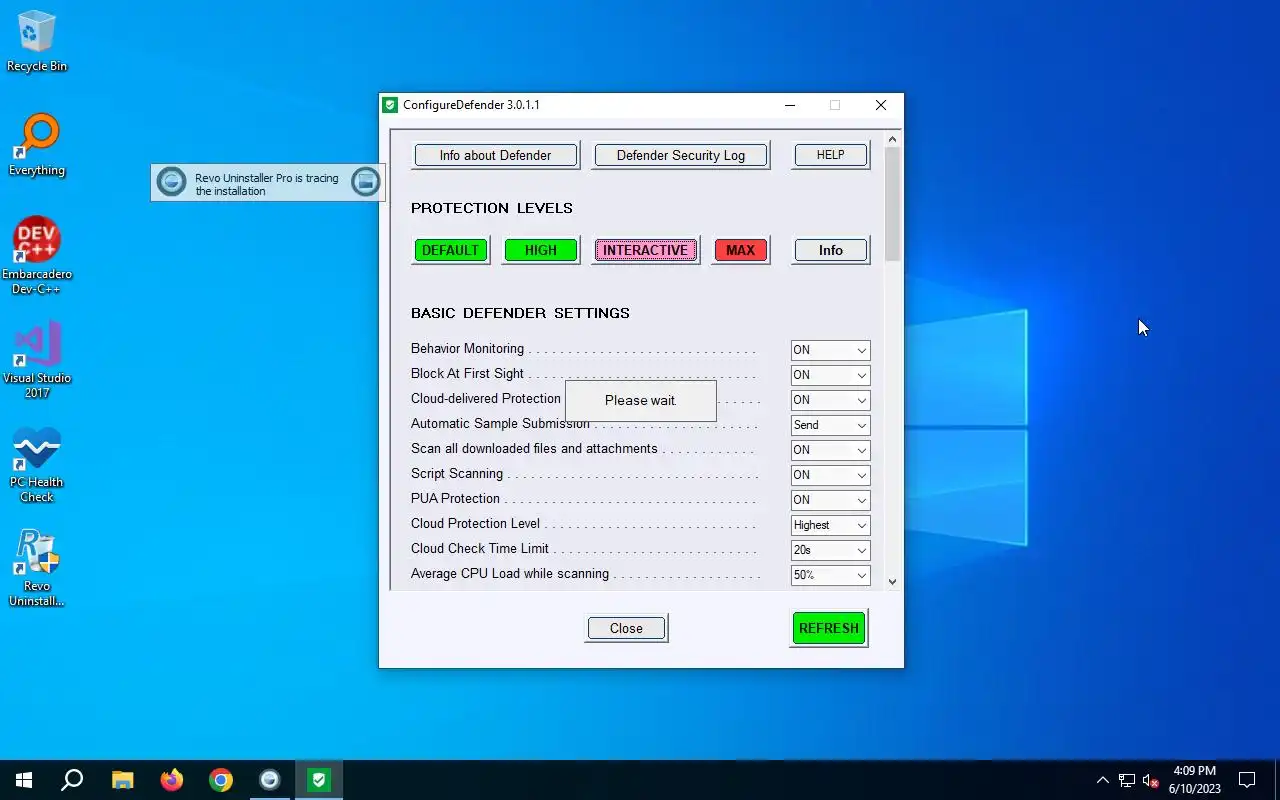Click Please wait message box
The height and width of the screenshot is (800, 1280).
pyautogui.click(x=641, y=400)
